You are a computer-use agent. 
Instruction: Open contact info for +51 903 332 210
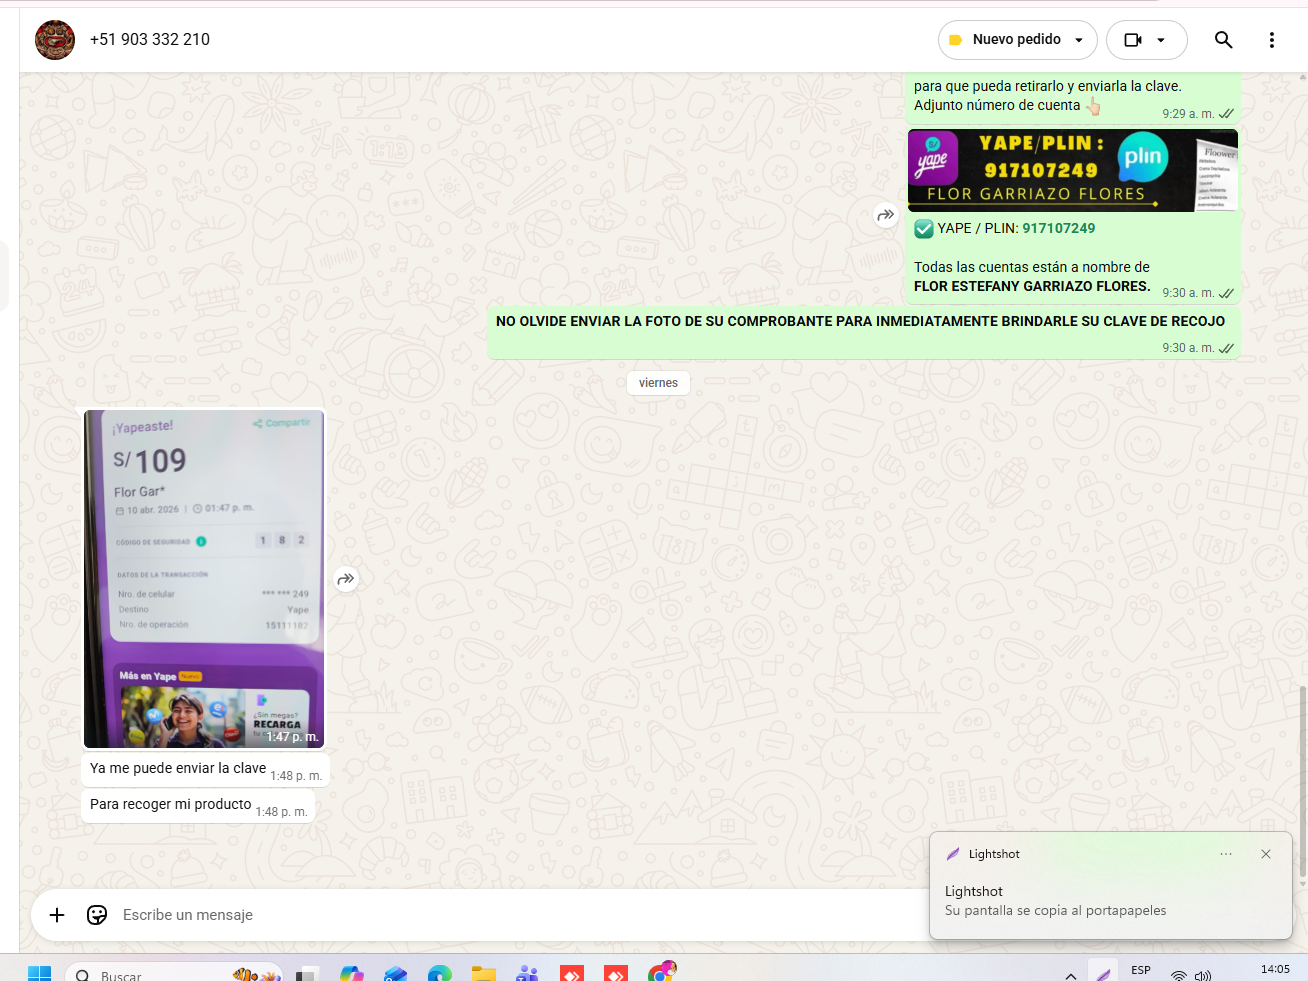pos(150,40)
